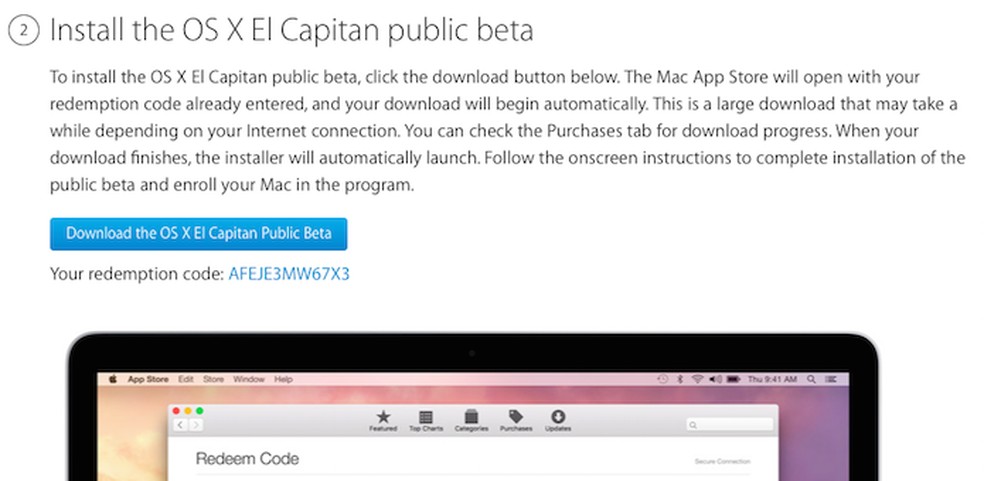
Task: Open the Notification Center icon in menu bar
Action: [831, 379]
